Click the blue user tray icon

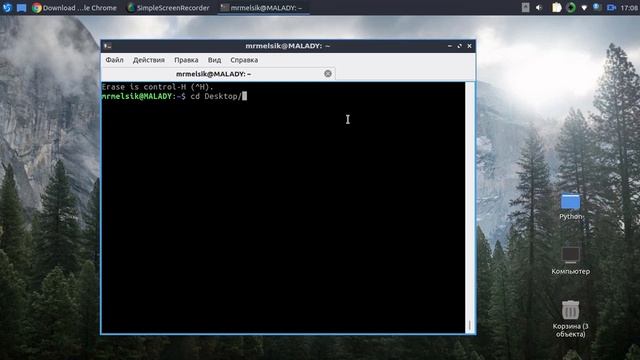[x=597, y=7]
